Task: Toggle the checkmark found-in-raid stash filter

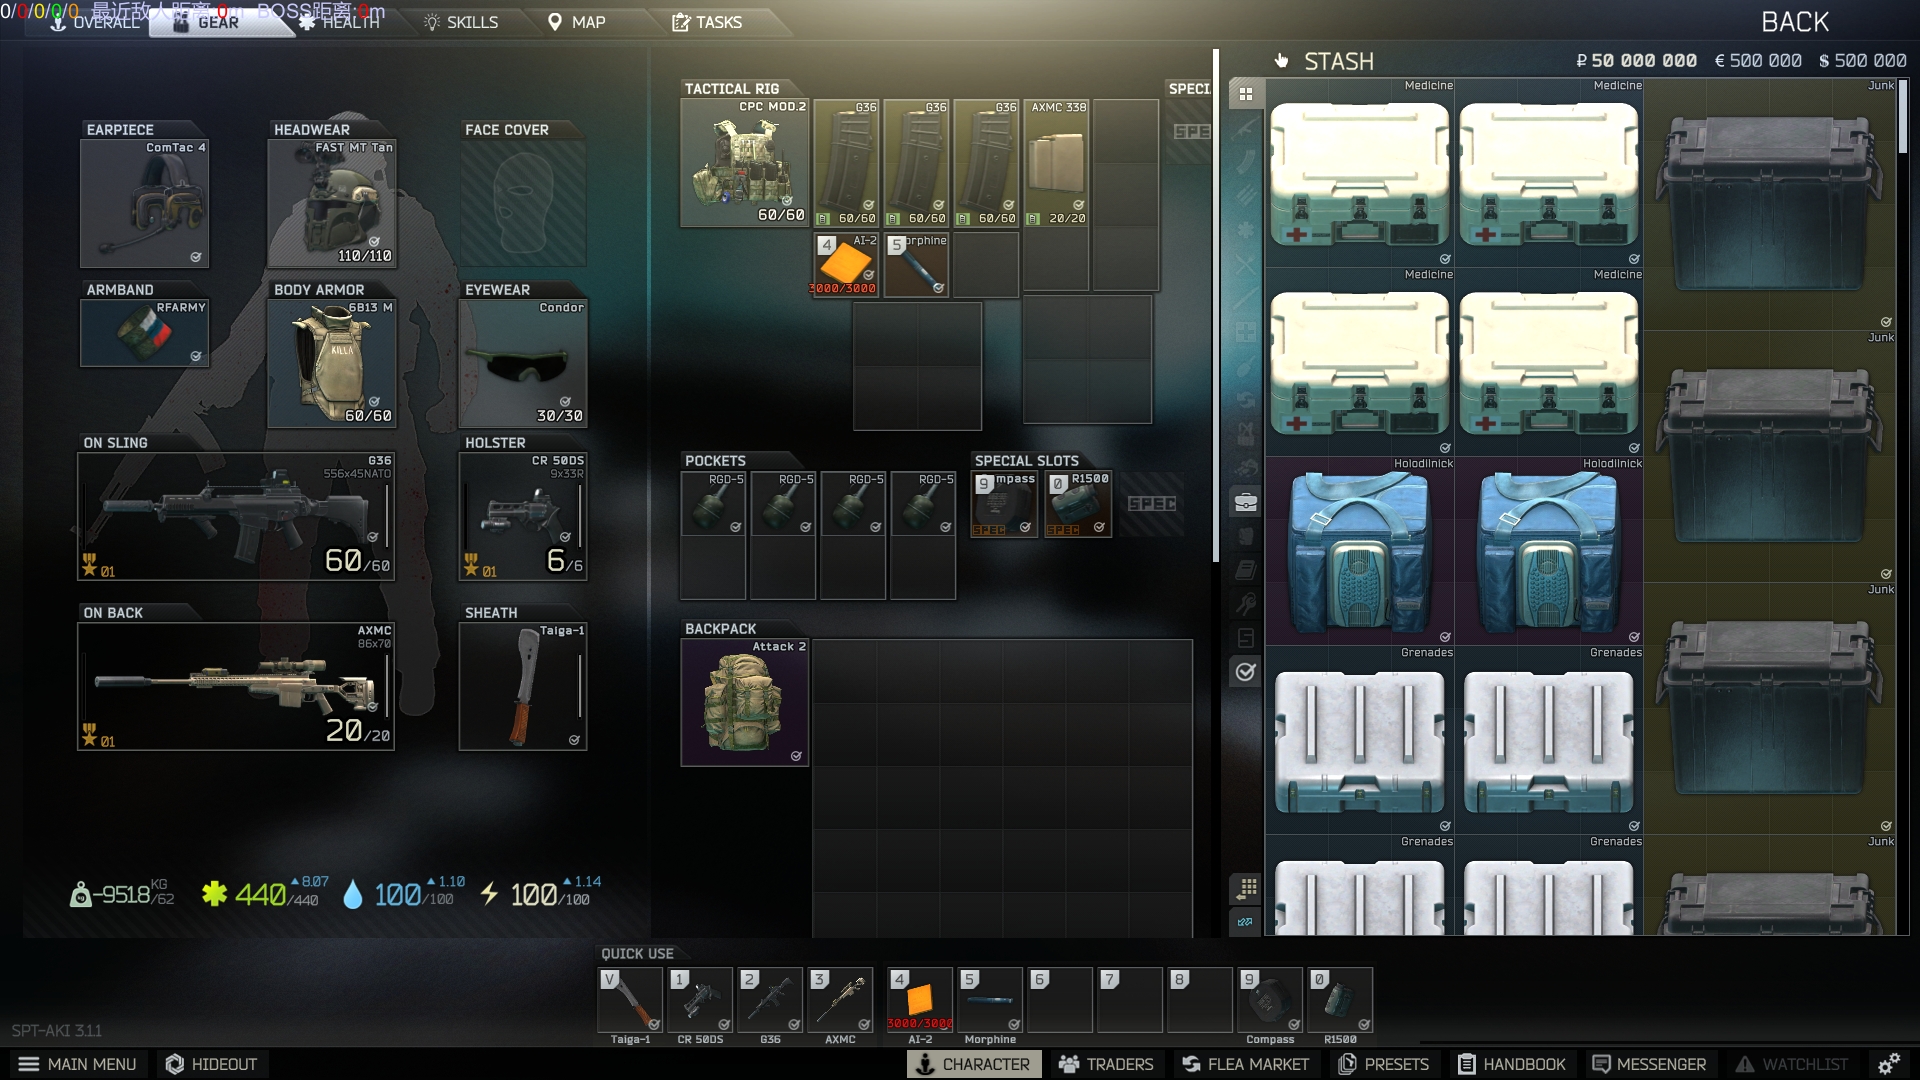Action: pyautogui.click(x=1246, y=672)
